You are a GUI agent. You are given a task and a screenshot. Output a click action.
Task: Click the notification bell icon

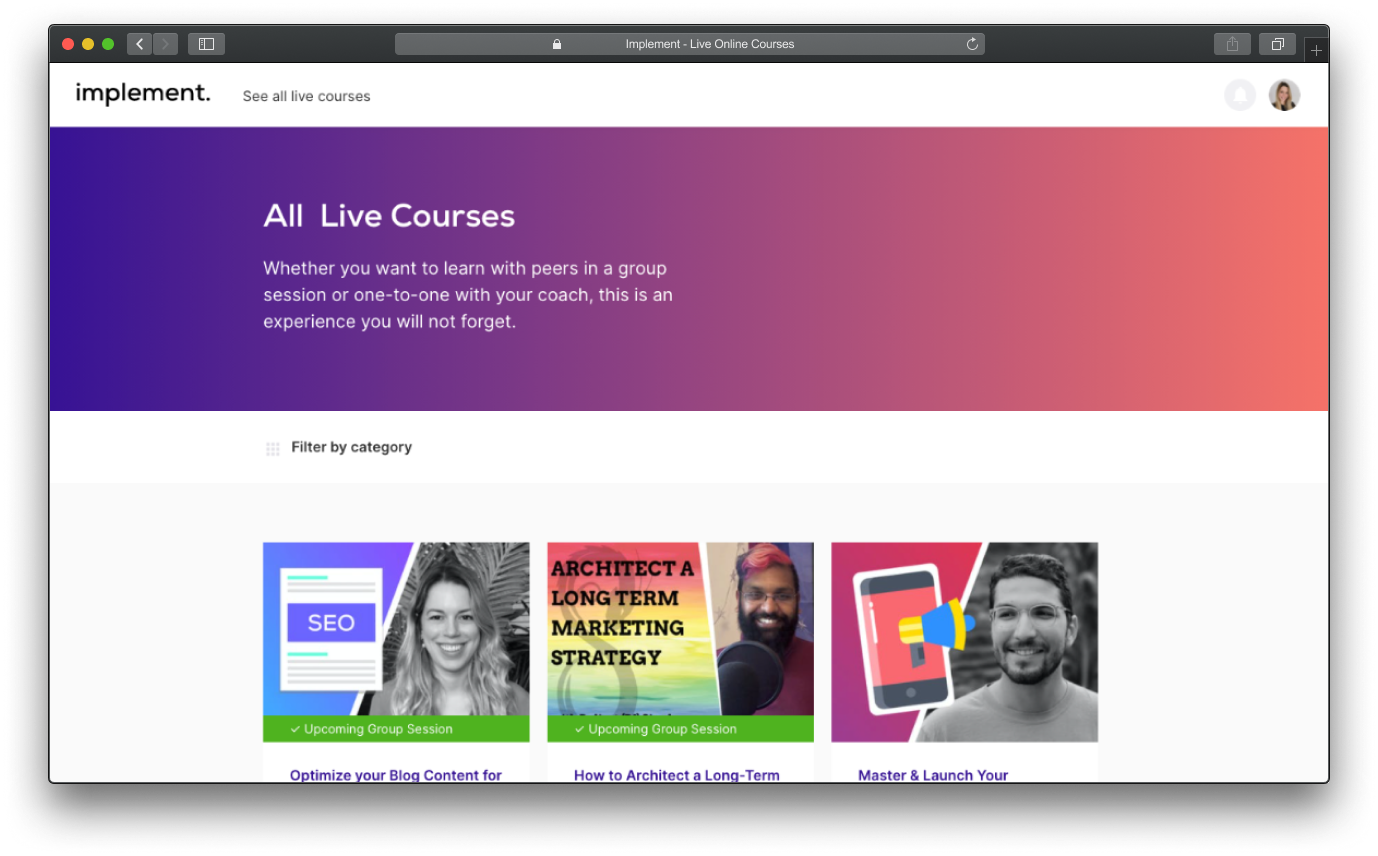pyautogui.click(x=1240, y=96)
